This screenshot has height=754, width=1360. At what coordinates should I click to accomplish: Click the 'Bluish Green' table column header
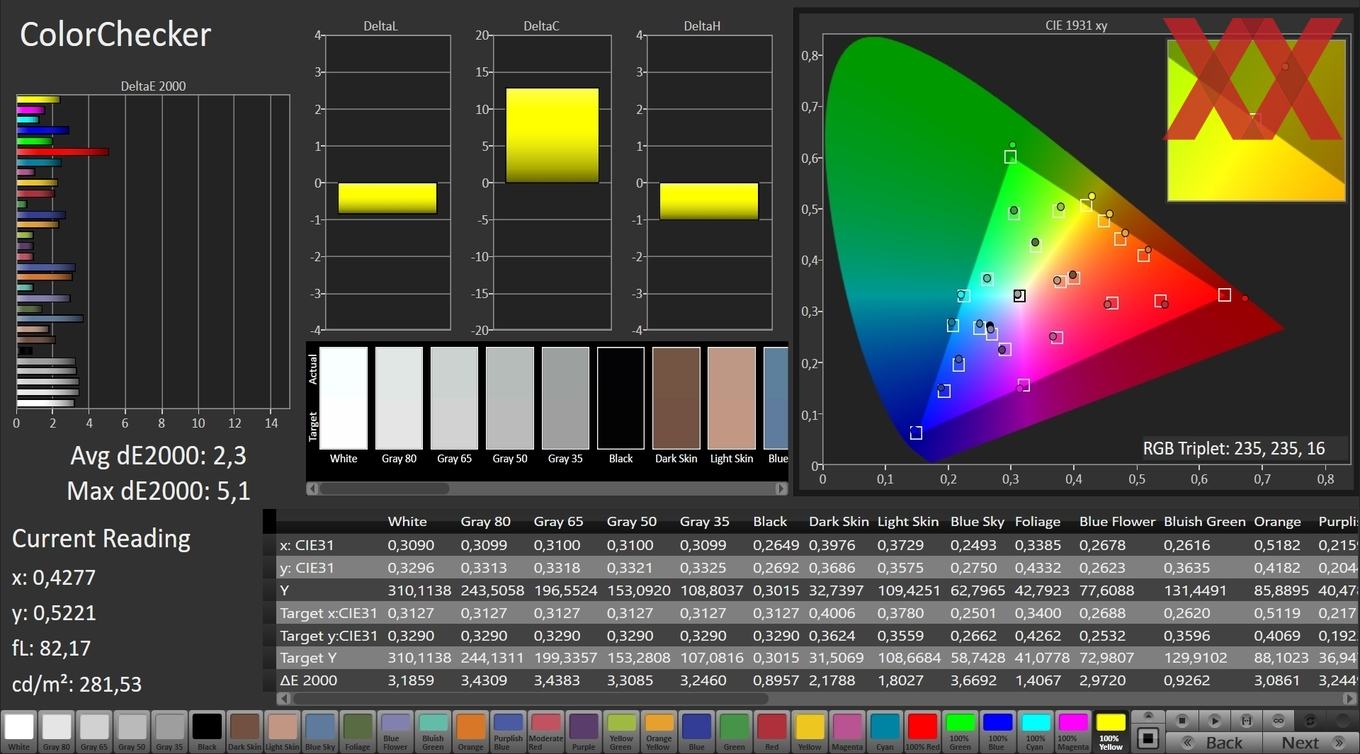click(x=1205, y=521)
